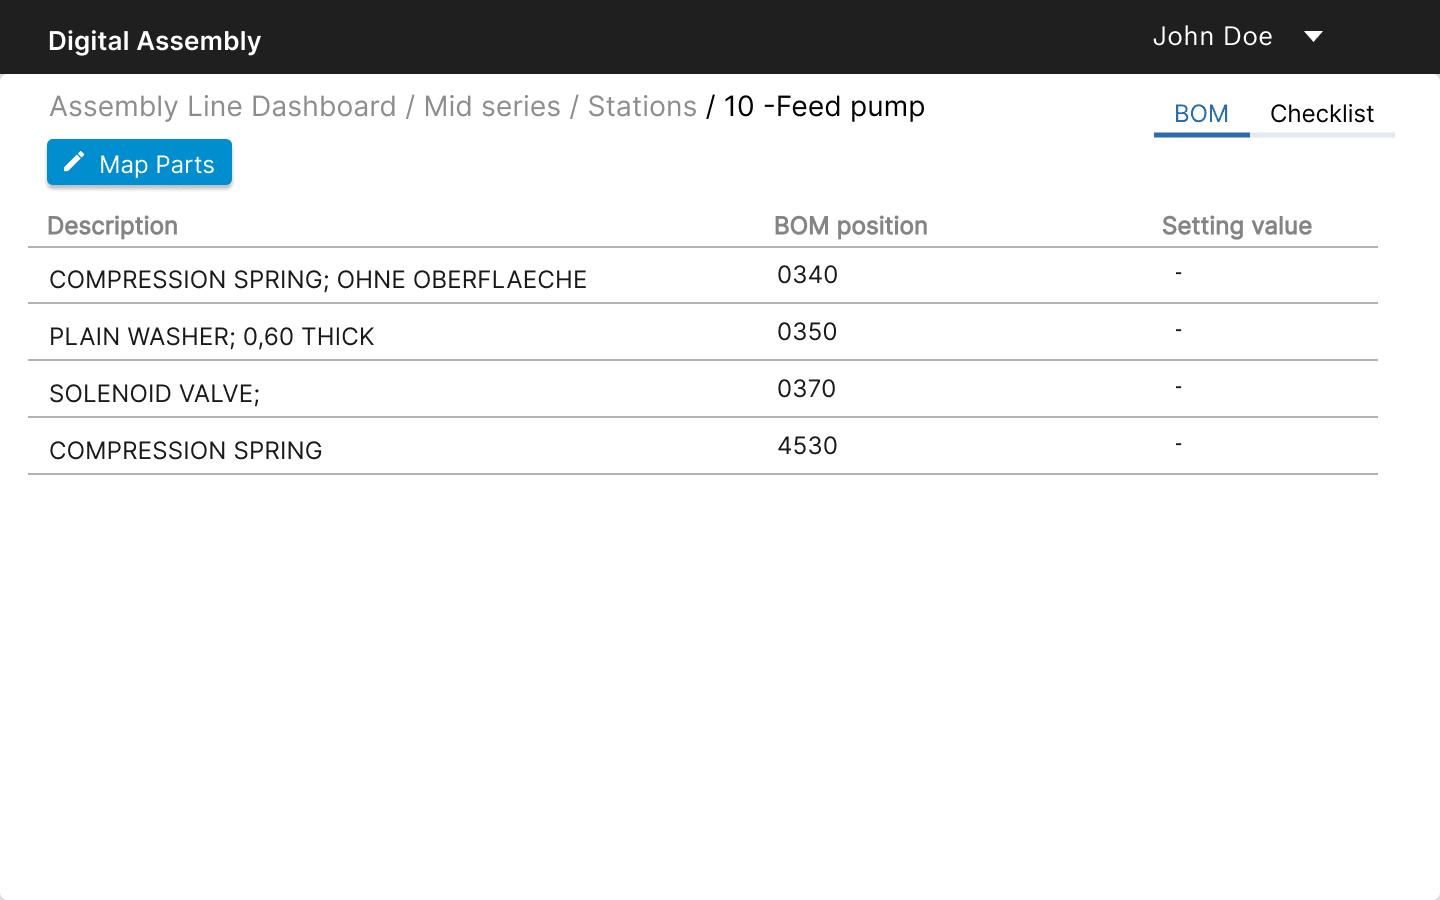Select the SOLENOID VALVE row
1440x900 pixels.
click(154, 393)
